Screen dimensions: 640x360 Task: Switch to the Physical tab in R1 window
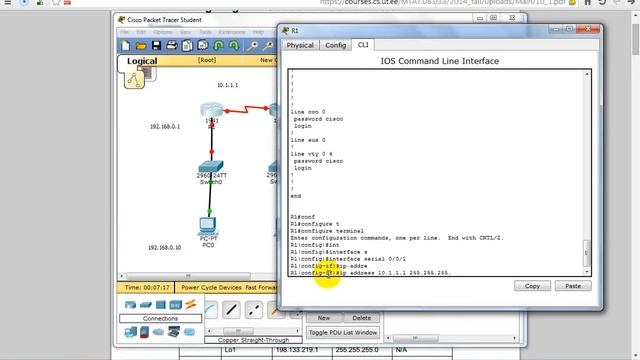point(300,45)
